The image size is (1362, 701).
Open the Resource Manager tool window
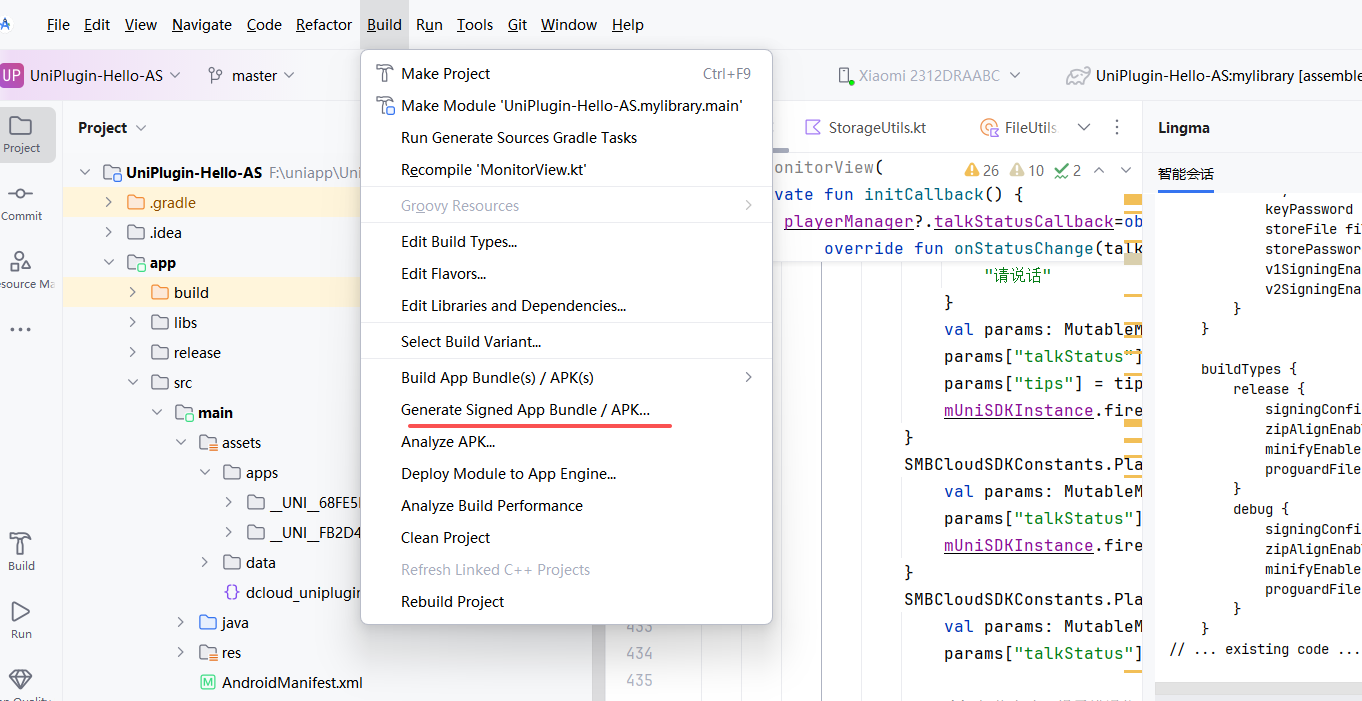click(21, 270)
